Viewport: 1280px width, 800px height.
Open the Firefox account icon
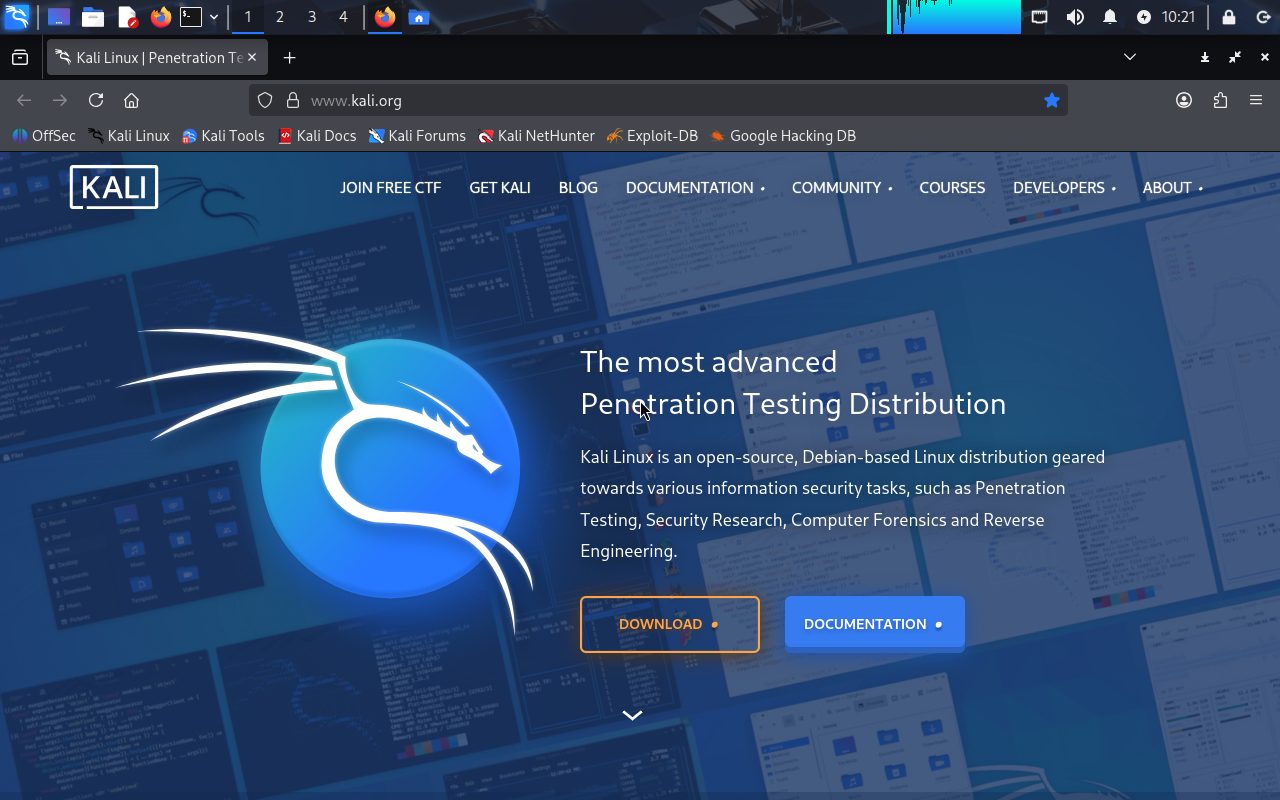(1184, 100)
